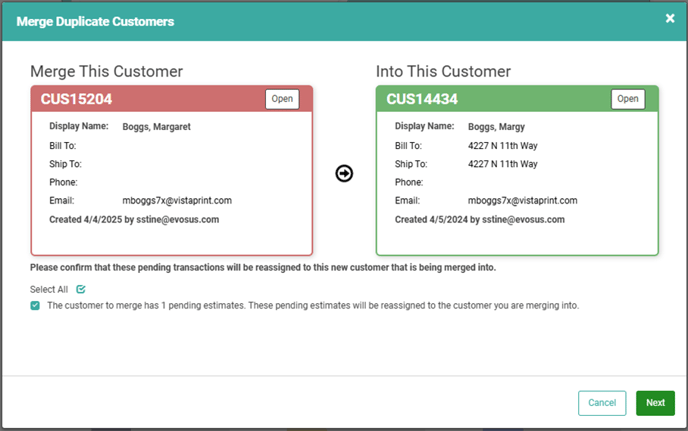Click the Ship To address 4227 N 11th Way
Screen dimensions: 688x431
click(502, 164)
